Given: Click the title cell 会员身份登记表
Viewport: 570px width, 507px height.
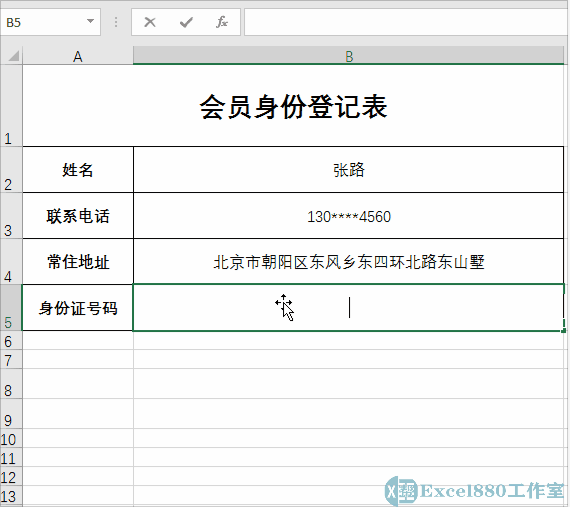Looking at the screenshot, I should coord(293,106).
